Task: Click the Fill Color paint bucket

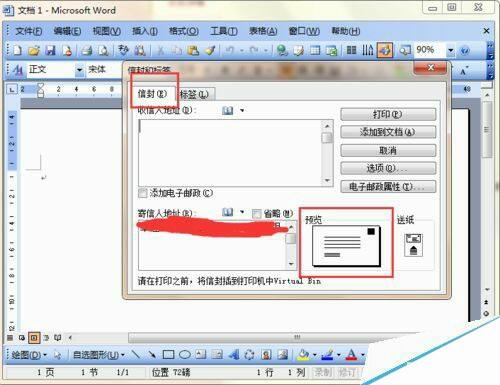Action: [x=303, y=355]
